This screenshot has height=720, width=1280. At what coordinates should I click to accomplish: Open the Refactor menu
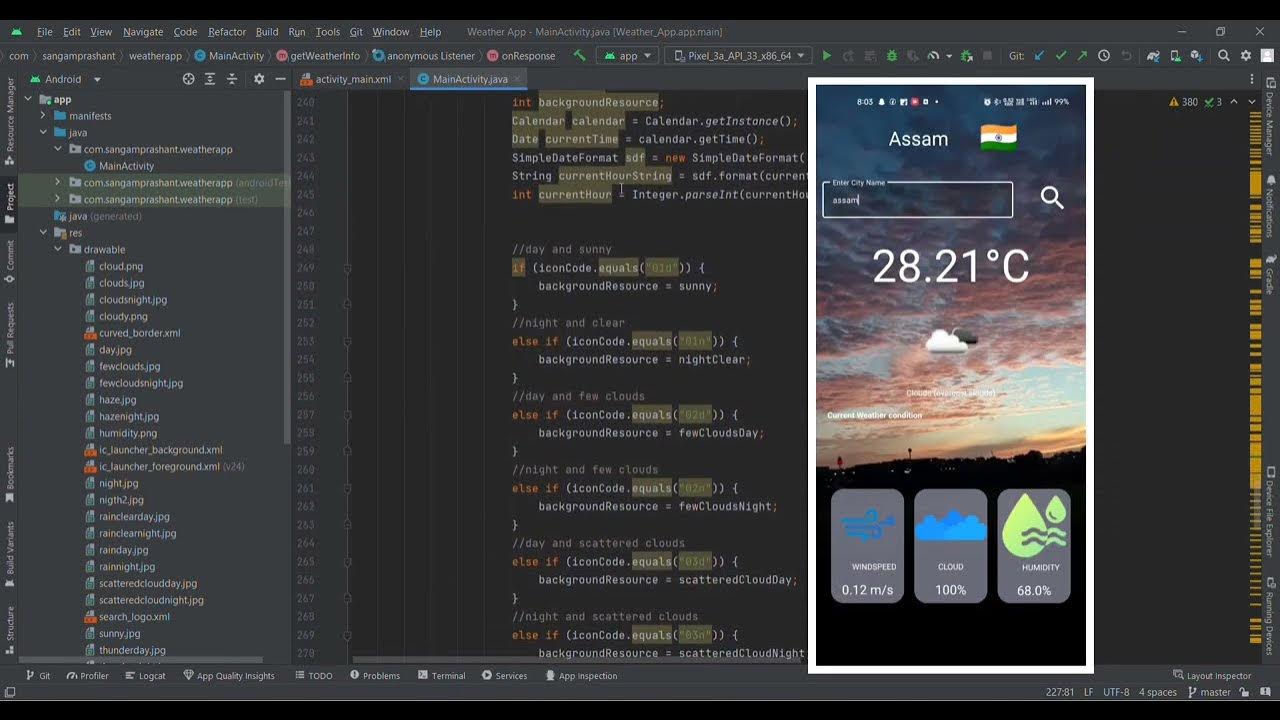pos(227,32)
